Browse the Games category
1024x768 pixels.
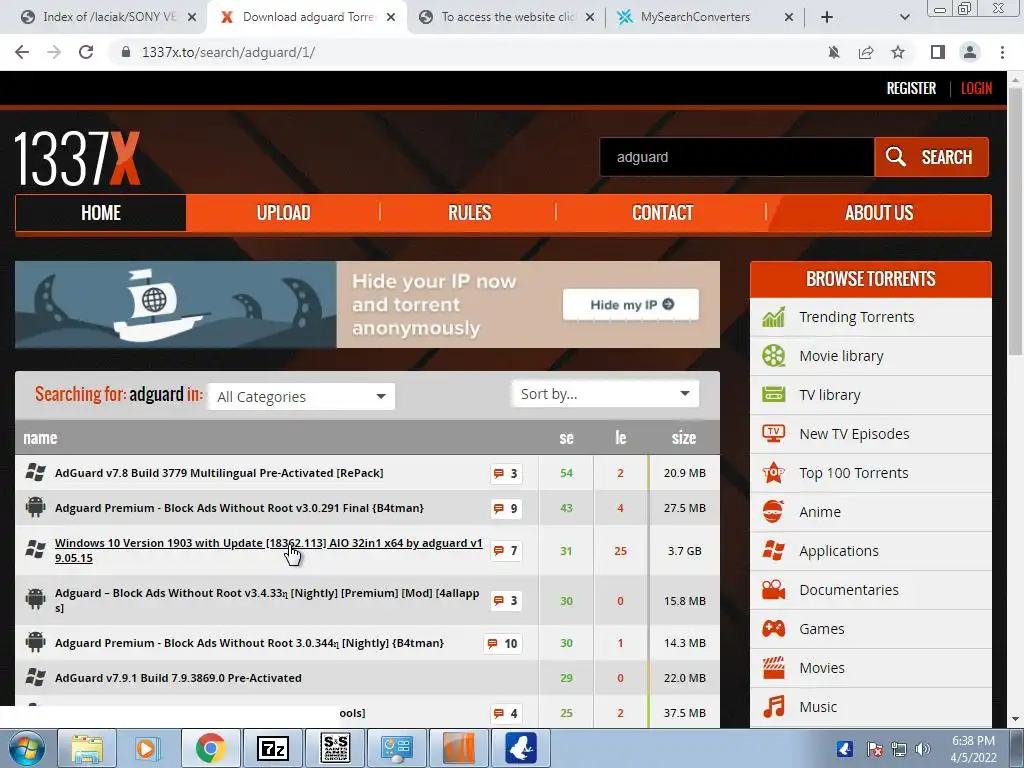click(822, 629)
